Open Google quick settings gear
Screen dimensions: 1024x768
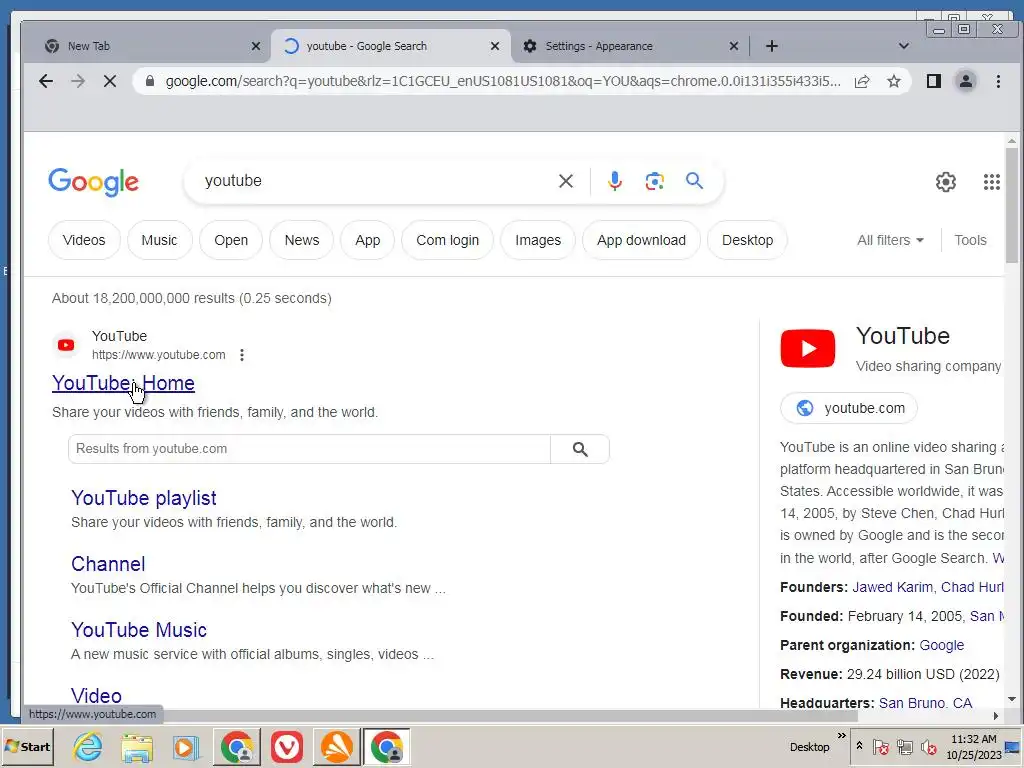pyautogui.click(x=946, y=182)
